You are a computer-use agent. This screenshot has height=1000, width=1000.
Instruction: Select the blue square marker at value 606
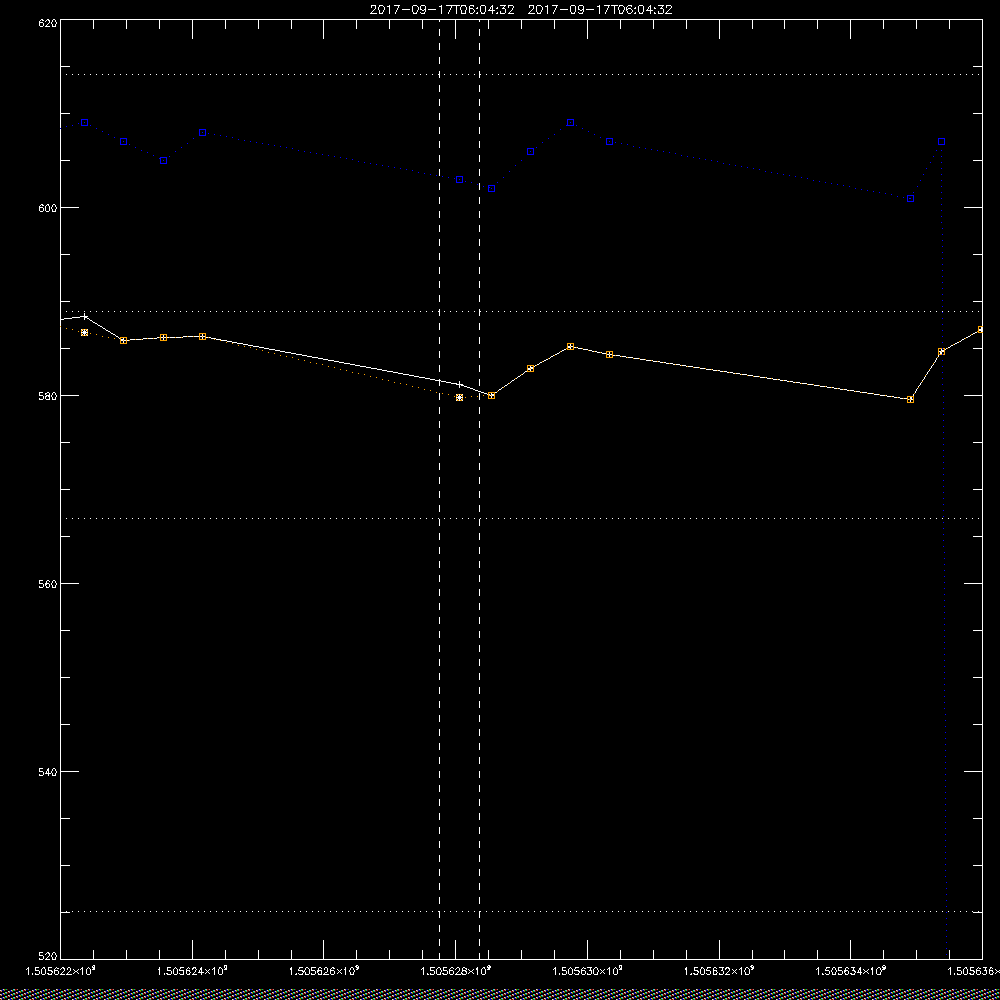[x=531, y=152]
